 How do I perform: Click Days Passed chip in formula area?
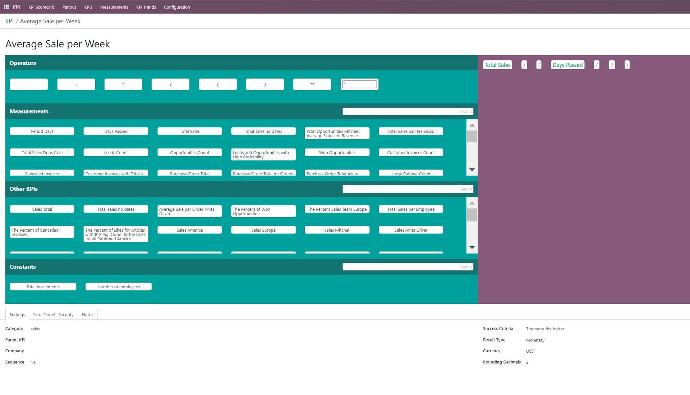tap(568, 65)
